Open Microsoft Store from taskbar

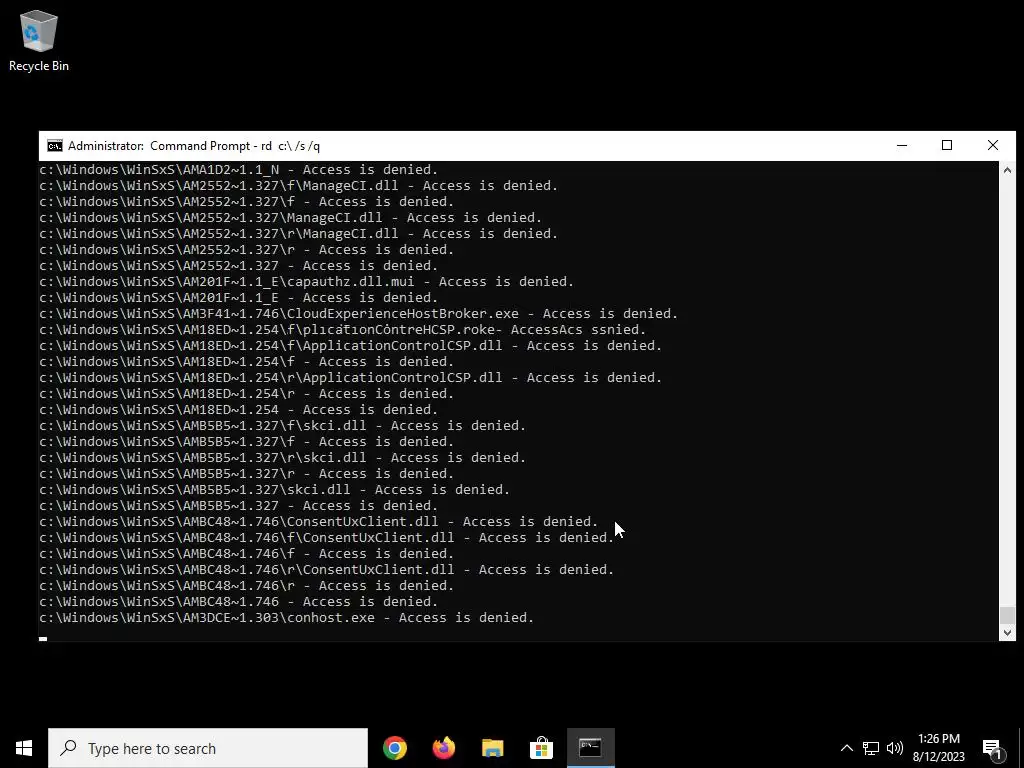click(541, 748)
